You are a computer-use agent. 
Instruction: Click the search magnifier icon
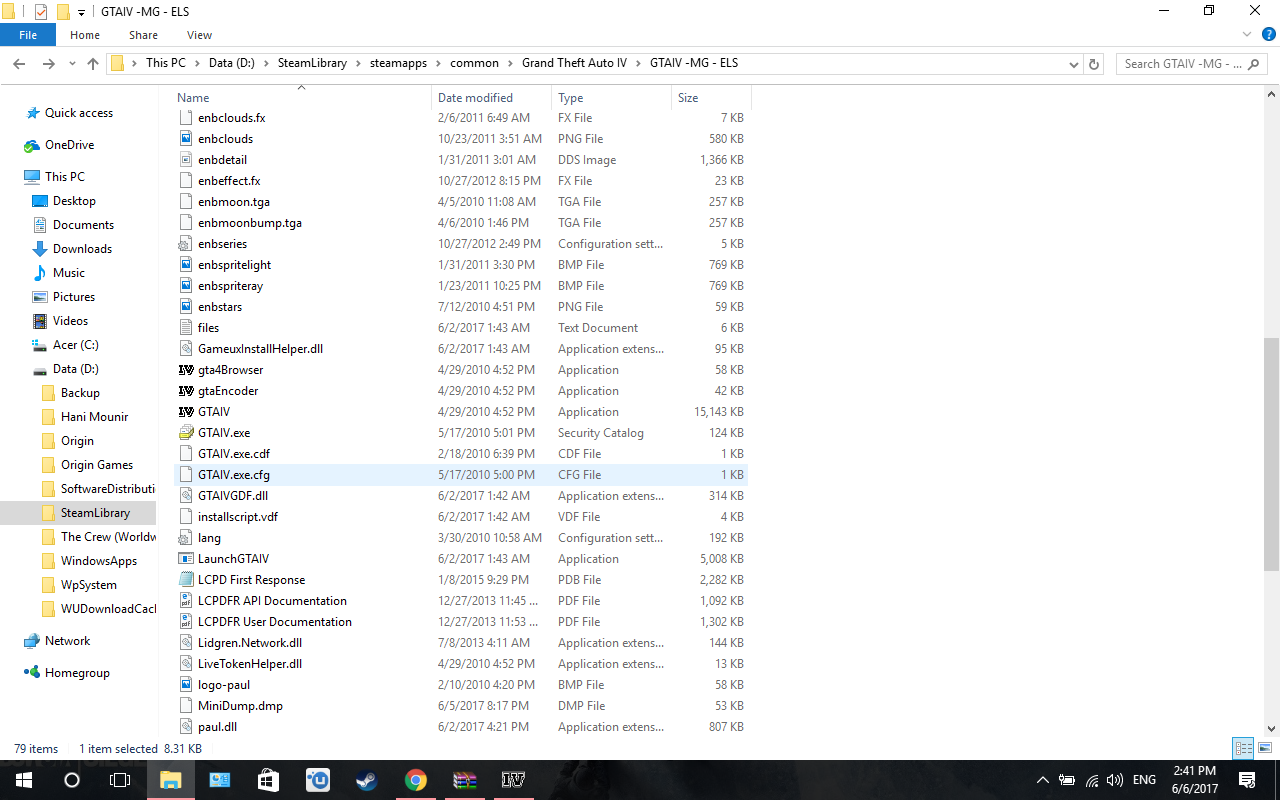pyautogui.click(x=1254, y=63)
